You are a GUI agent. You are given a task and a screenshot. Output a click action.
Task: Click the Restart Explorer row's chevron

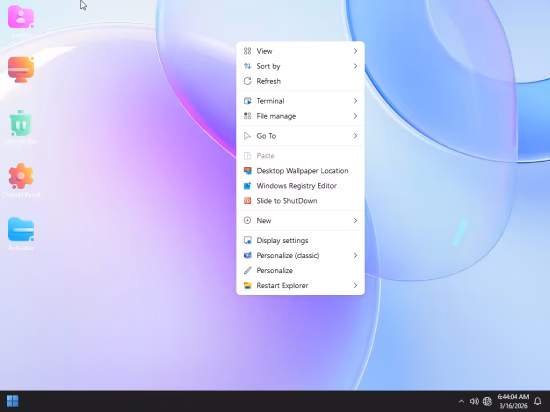355,286
